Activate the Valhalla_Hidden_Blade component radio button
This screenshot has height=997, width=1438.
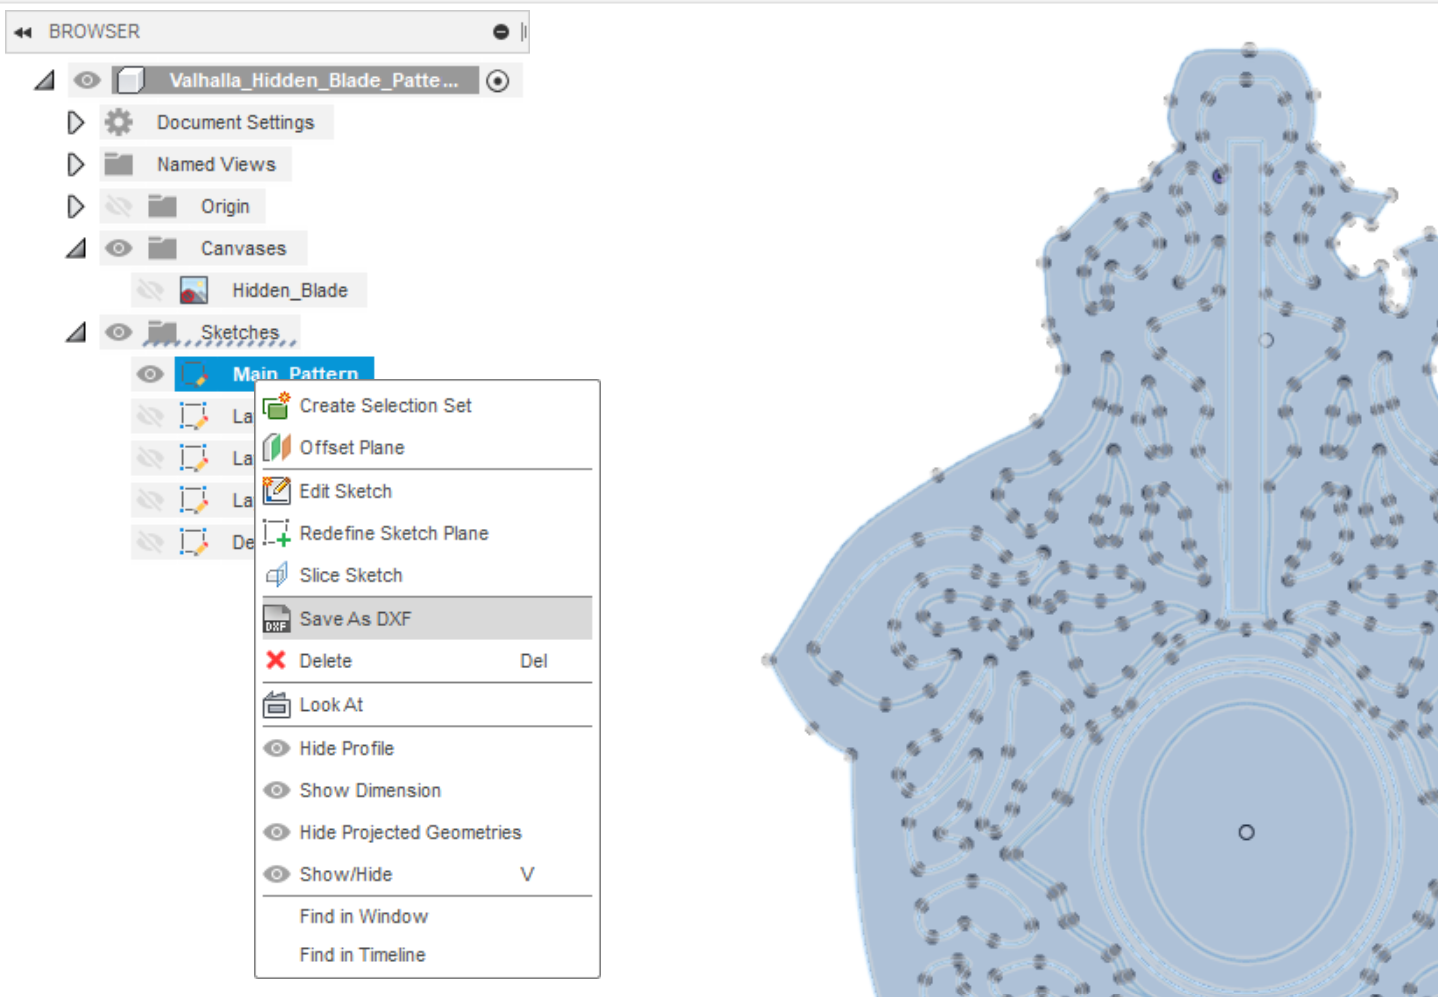point(498,81)
